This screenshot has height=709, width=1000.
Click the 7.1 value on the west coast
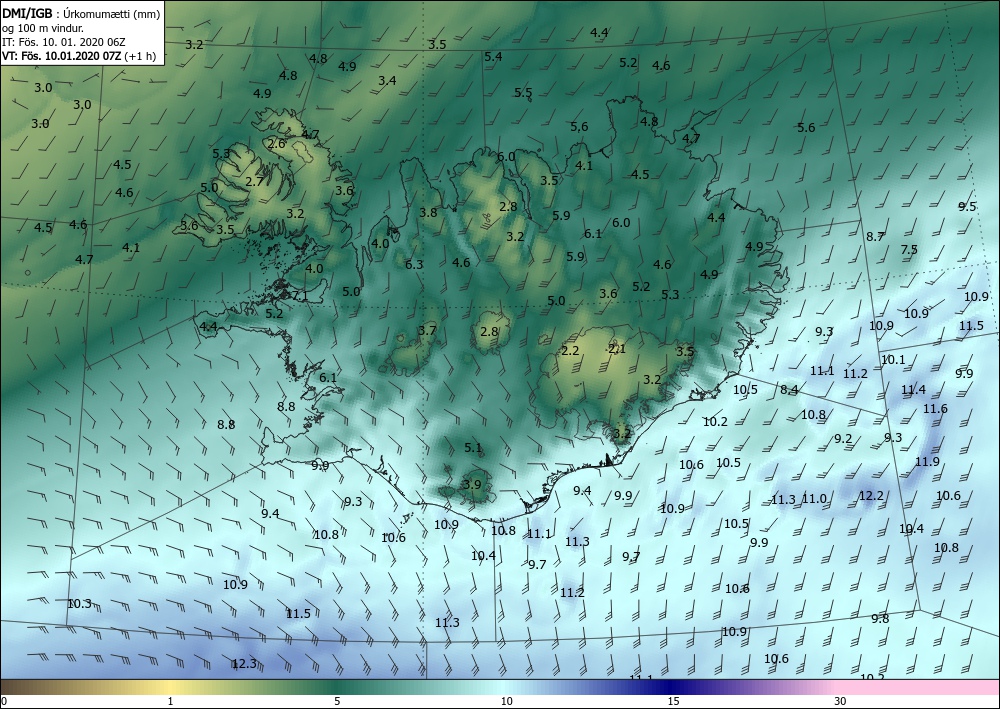300,296
